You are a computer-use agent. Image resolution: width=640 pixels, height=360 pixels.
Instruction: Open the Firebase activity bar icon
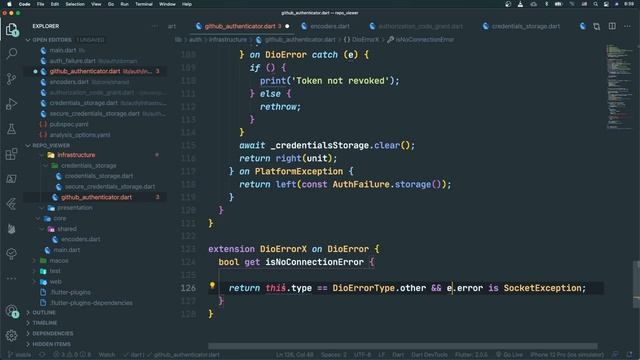pos(11,229)
